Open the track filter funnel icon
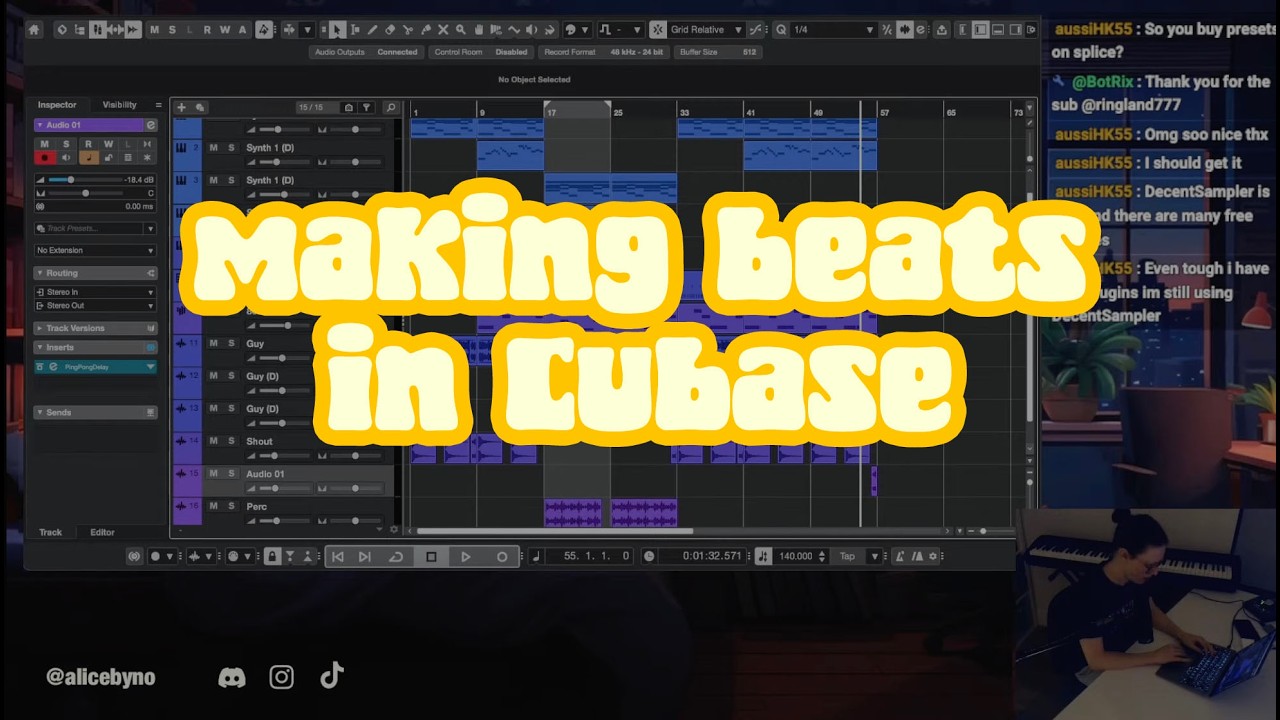Viewport: 1280px width, 720px height. coord(366,107)
